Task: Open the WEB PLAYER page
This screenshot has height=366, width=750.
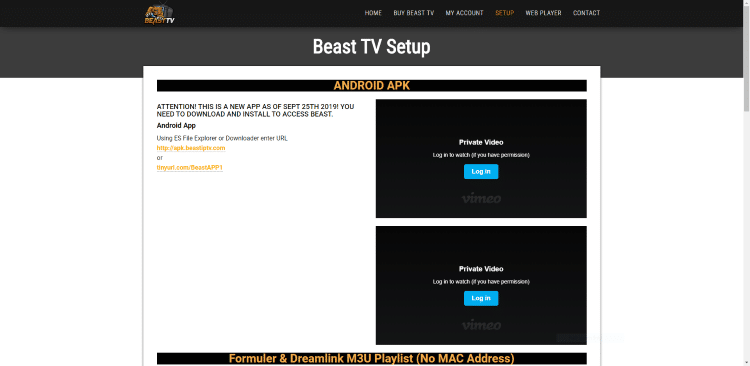Action: pyautogui.click(x=543, y=13)
